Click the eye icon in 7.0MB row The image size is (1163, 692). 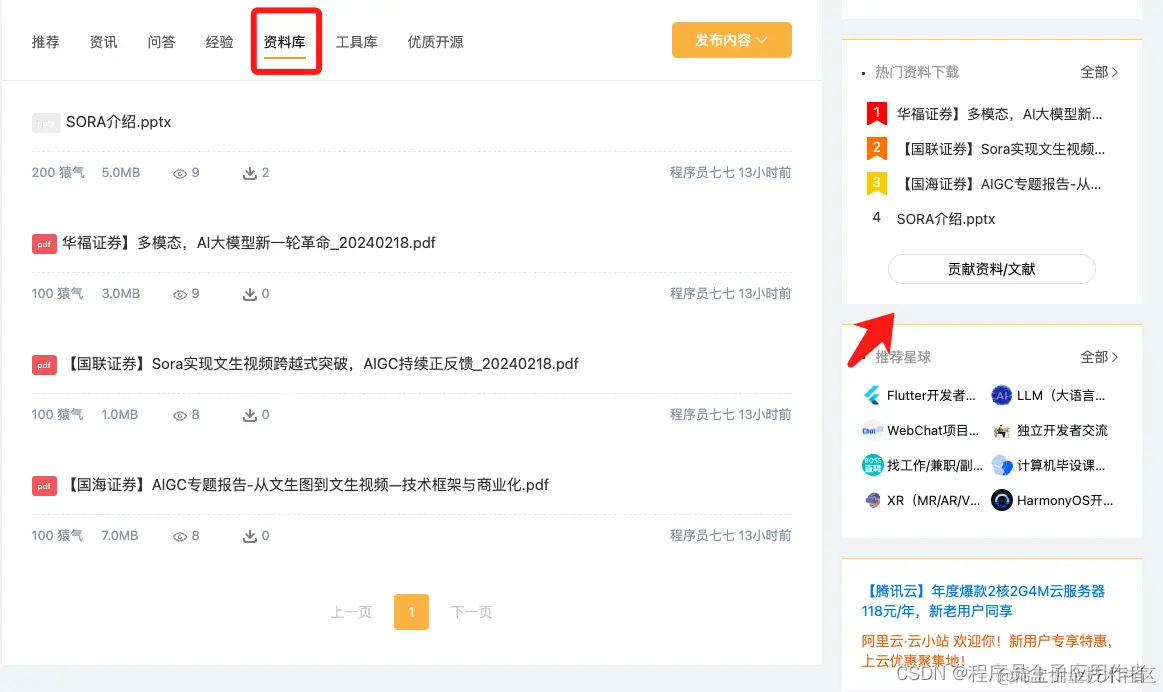click(x=179, y=536)
